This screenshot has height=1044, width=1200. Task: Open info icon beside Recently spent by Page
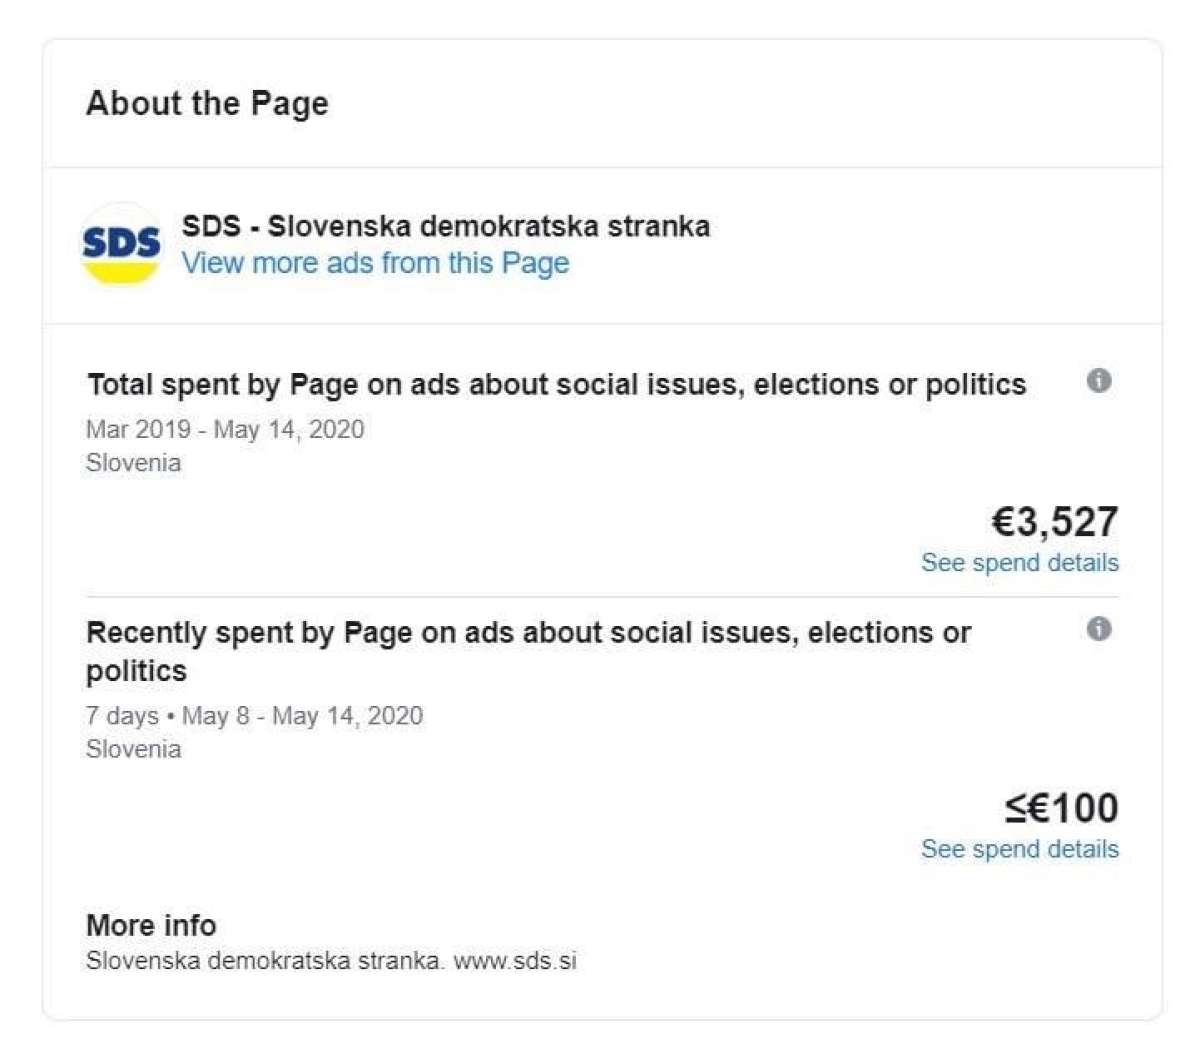tap(1099, 629)
